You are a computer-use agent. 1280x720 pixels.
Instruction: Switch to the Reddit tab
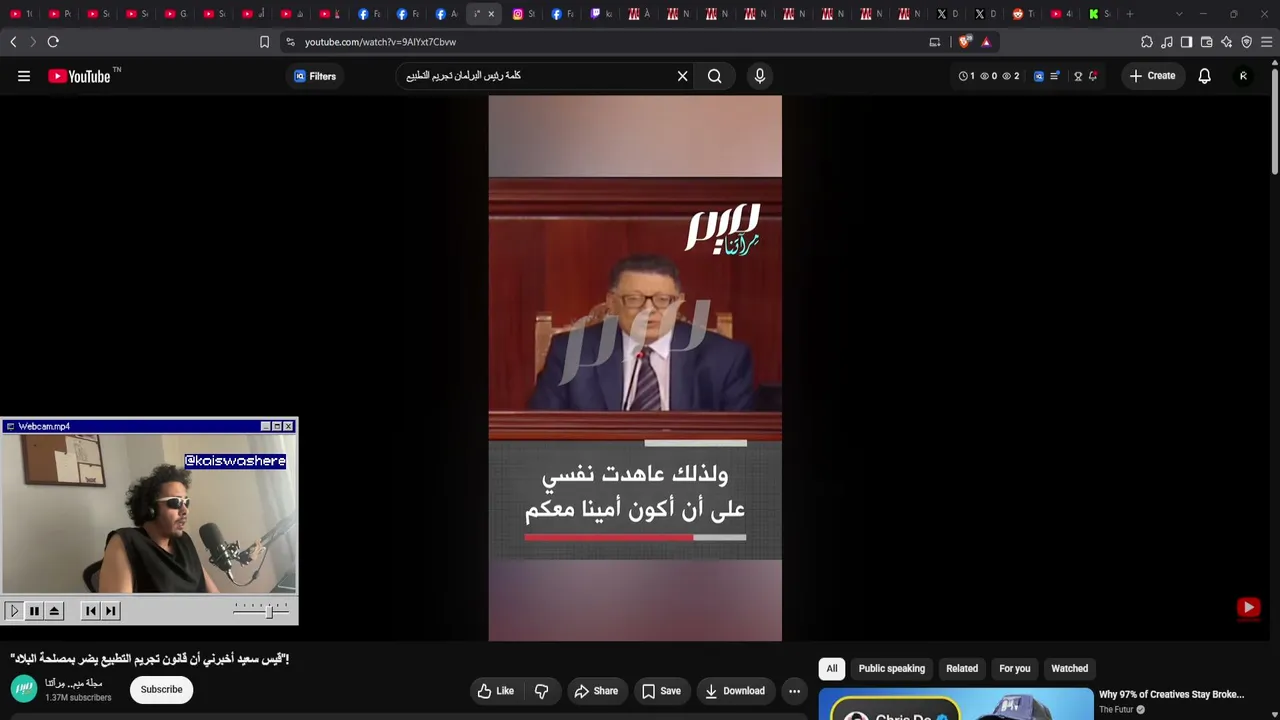tap(1023, 14)
